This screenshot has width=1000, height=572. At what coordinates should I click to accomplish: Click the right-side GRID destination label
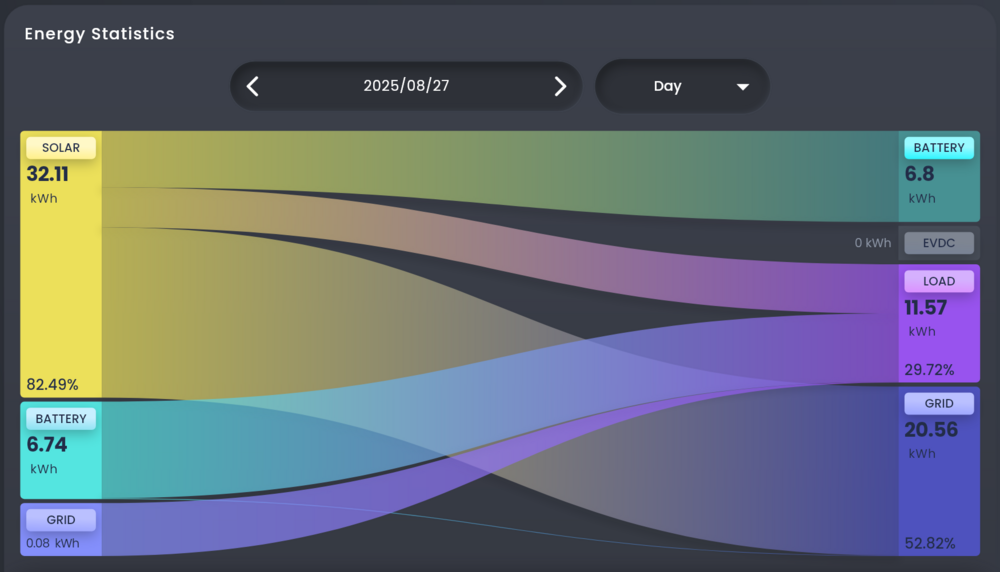tap(939, 404)
